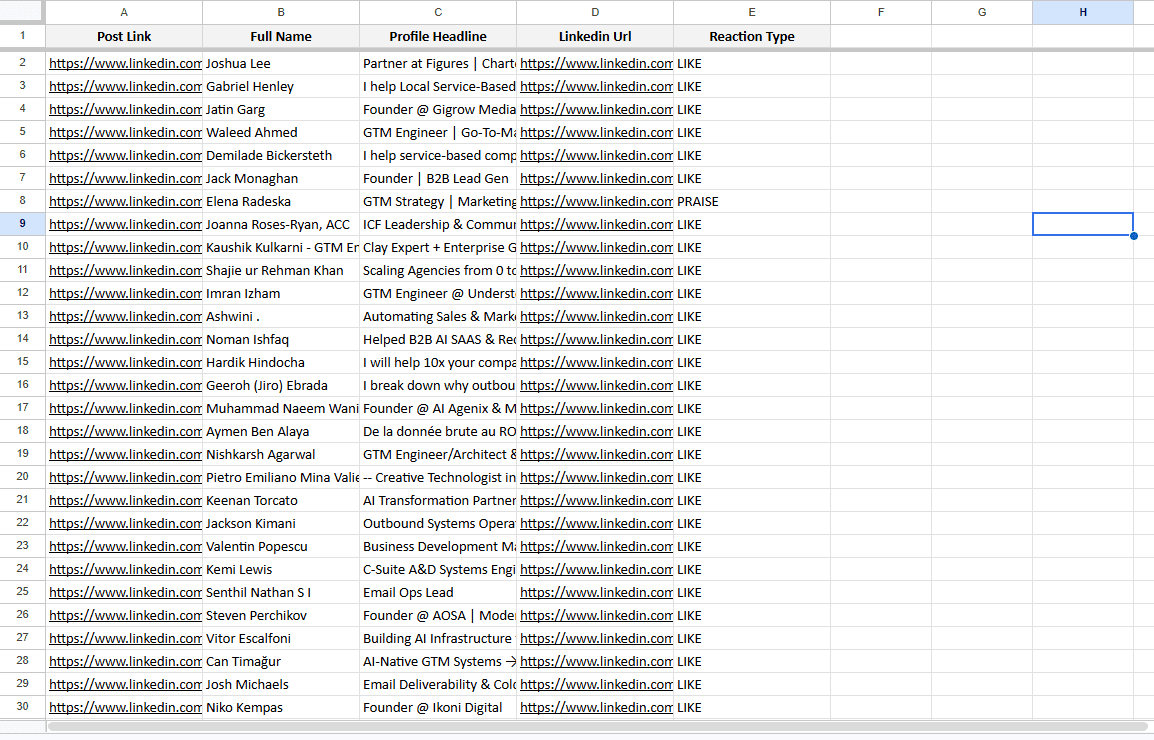Select column C header
This screenshot has width=1154, height=740.
pos(438,12)
